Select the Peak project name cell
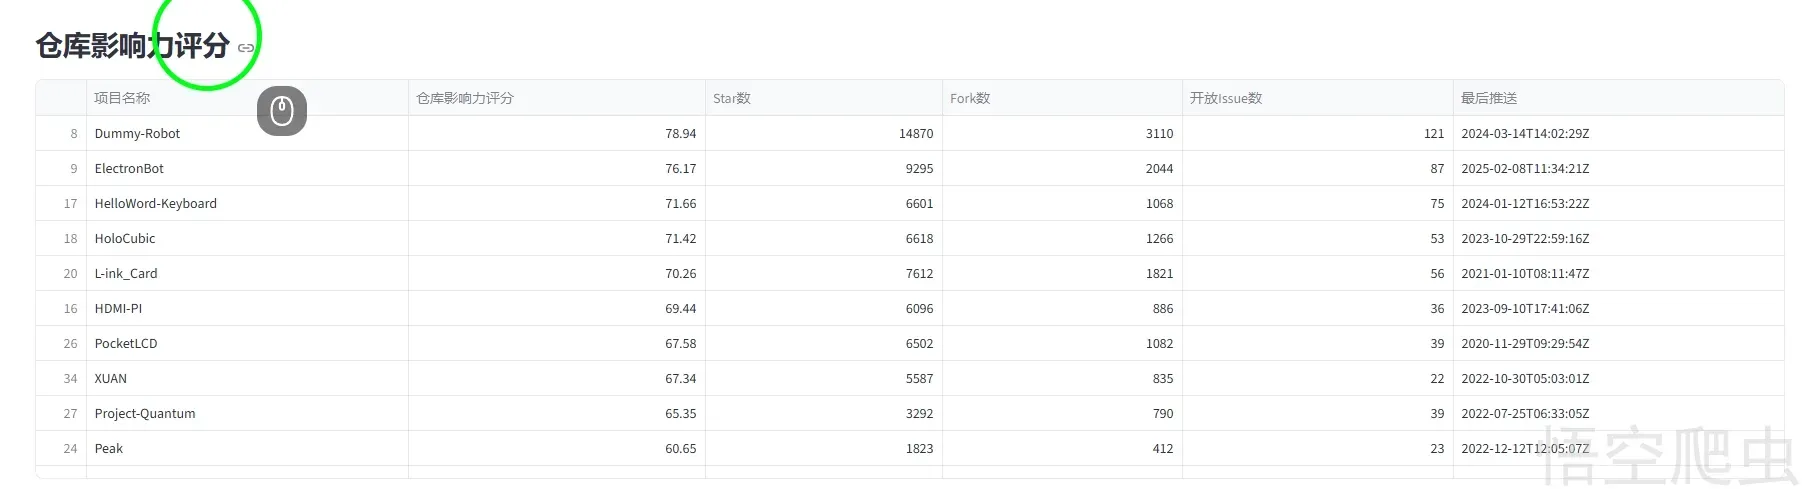This screenshot has height=489, width=1802. 109,448
